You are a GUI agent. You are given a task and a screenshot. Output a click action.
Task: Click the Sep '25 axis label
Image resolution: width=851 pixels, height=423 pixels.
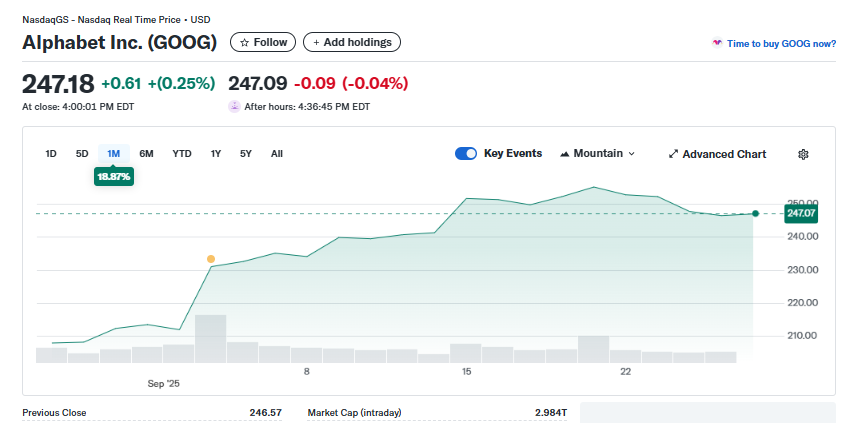(163, 384)
